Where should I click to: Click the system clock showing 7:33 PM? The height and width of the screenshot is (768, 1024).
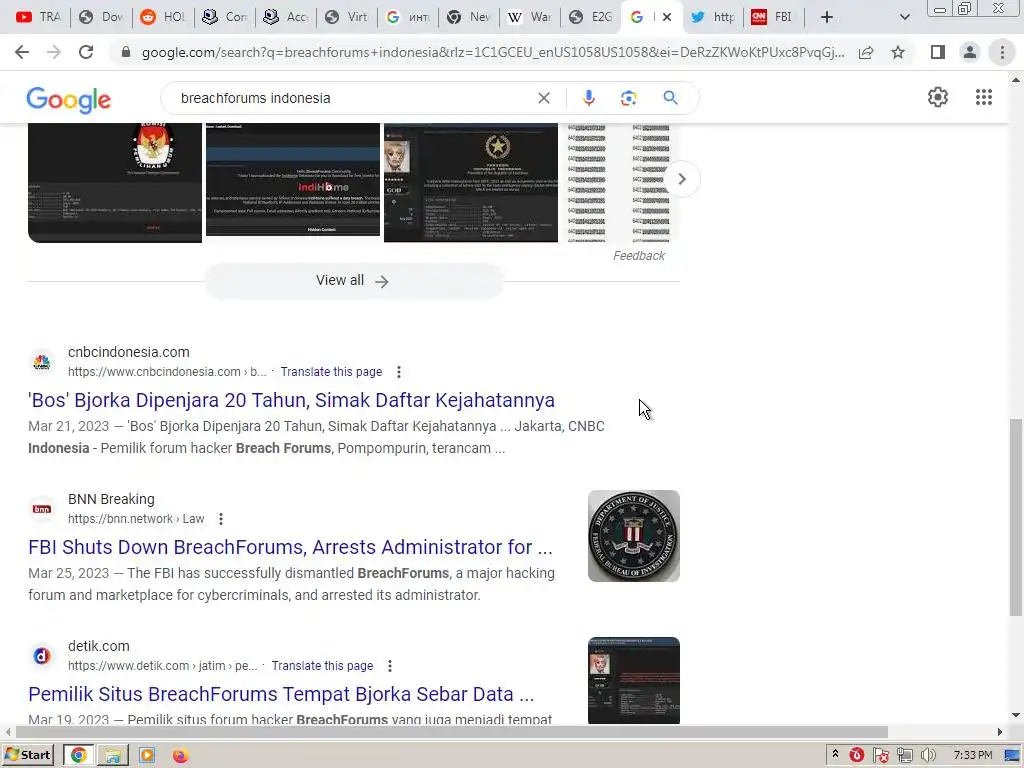point(973,755)
